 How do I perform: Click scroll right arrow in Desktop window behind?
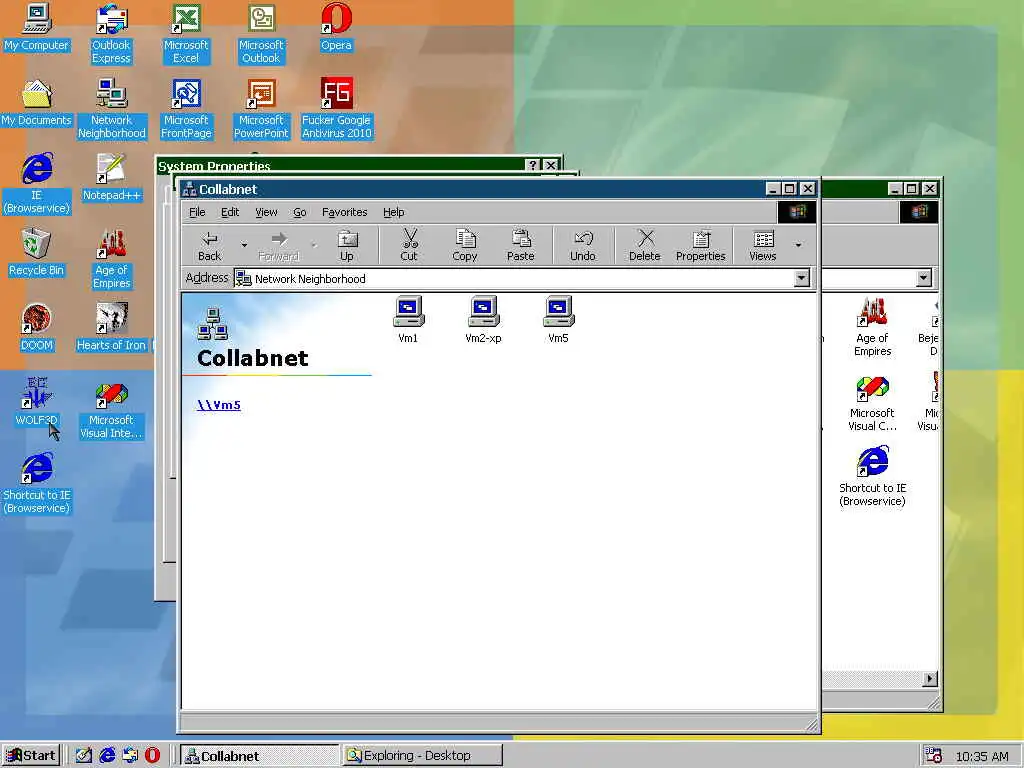[x=929, y=679]
